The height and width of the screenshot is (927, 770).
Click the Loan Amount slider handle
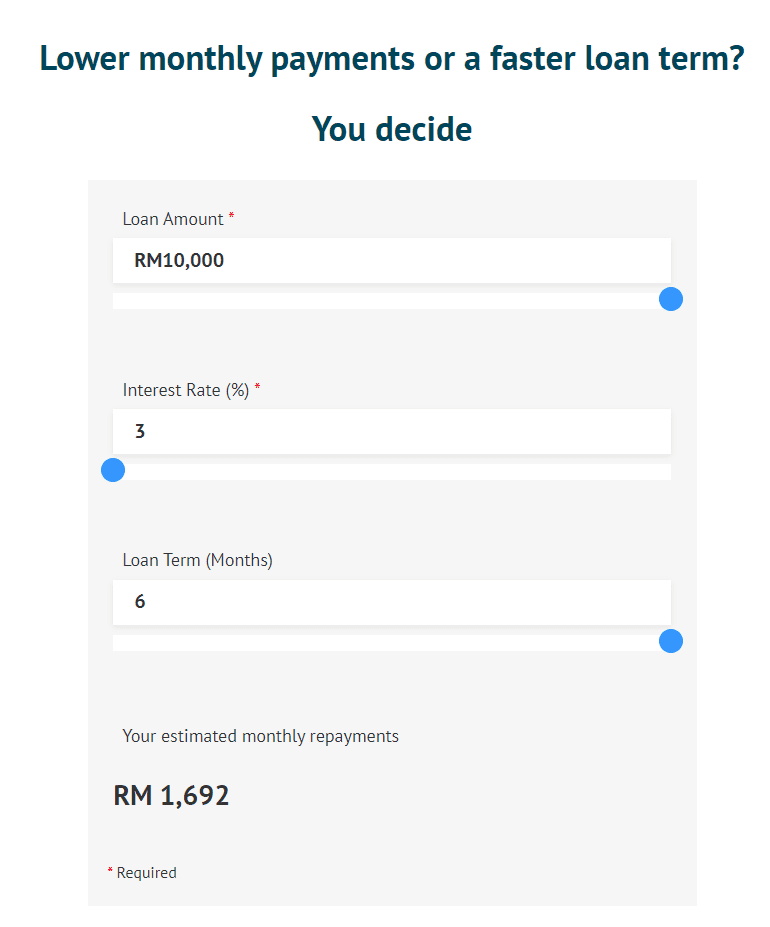(x=671, y=299)
